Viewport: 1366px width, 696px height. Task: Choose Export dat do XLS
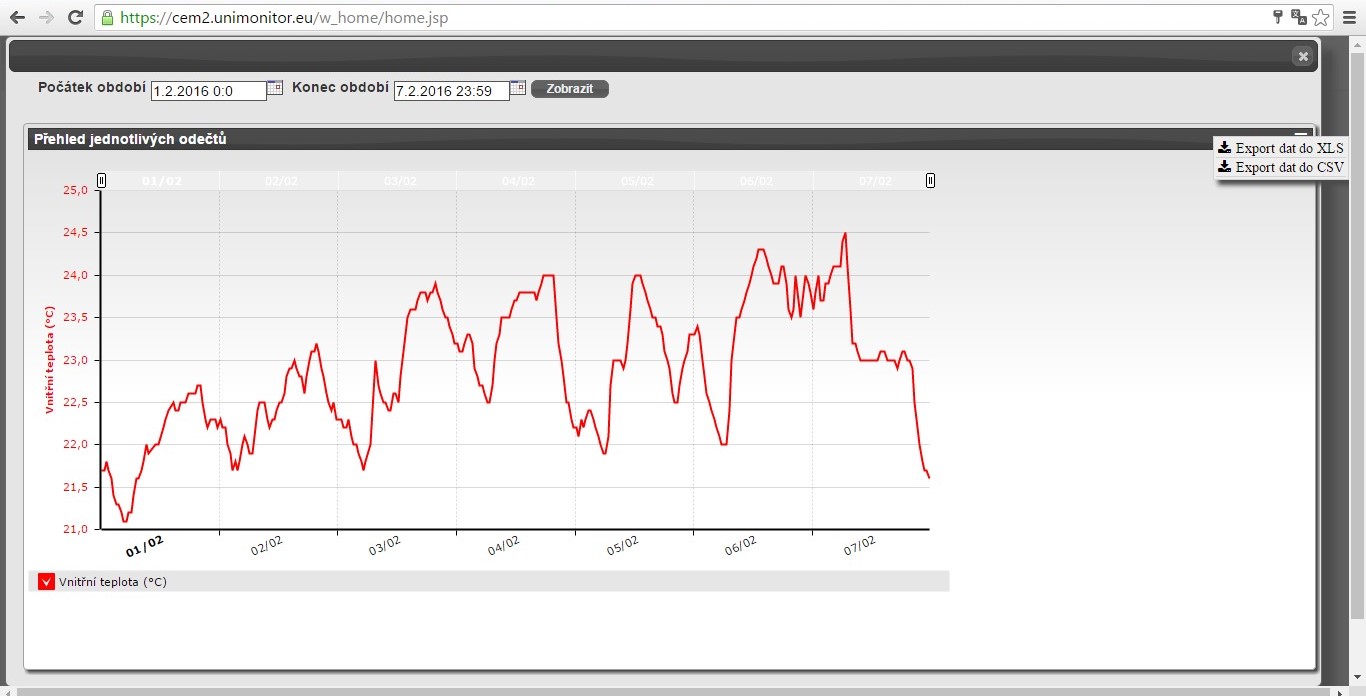(1281, 148)
